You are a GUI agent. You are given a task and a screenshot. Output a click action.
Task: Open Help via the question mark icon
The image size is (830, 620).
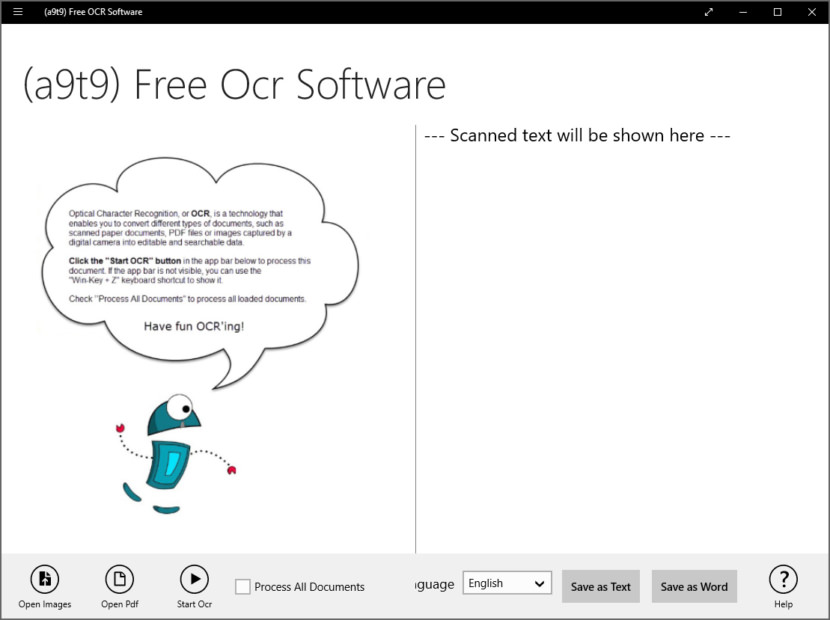pyautogui.click(x=783, y=579)
